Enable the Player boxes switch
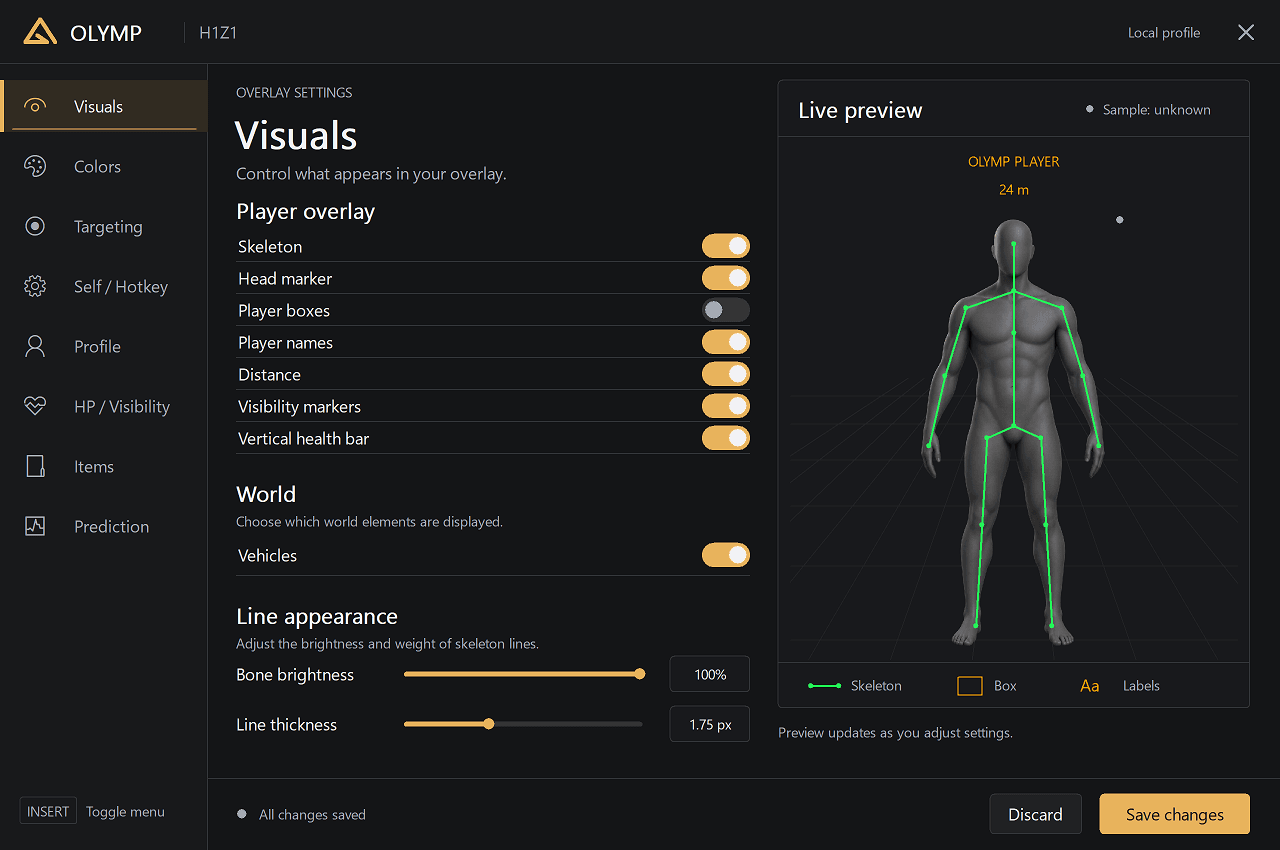This screenshot has width=1280, height=850. pos(726,310)
